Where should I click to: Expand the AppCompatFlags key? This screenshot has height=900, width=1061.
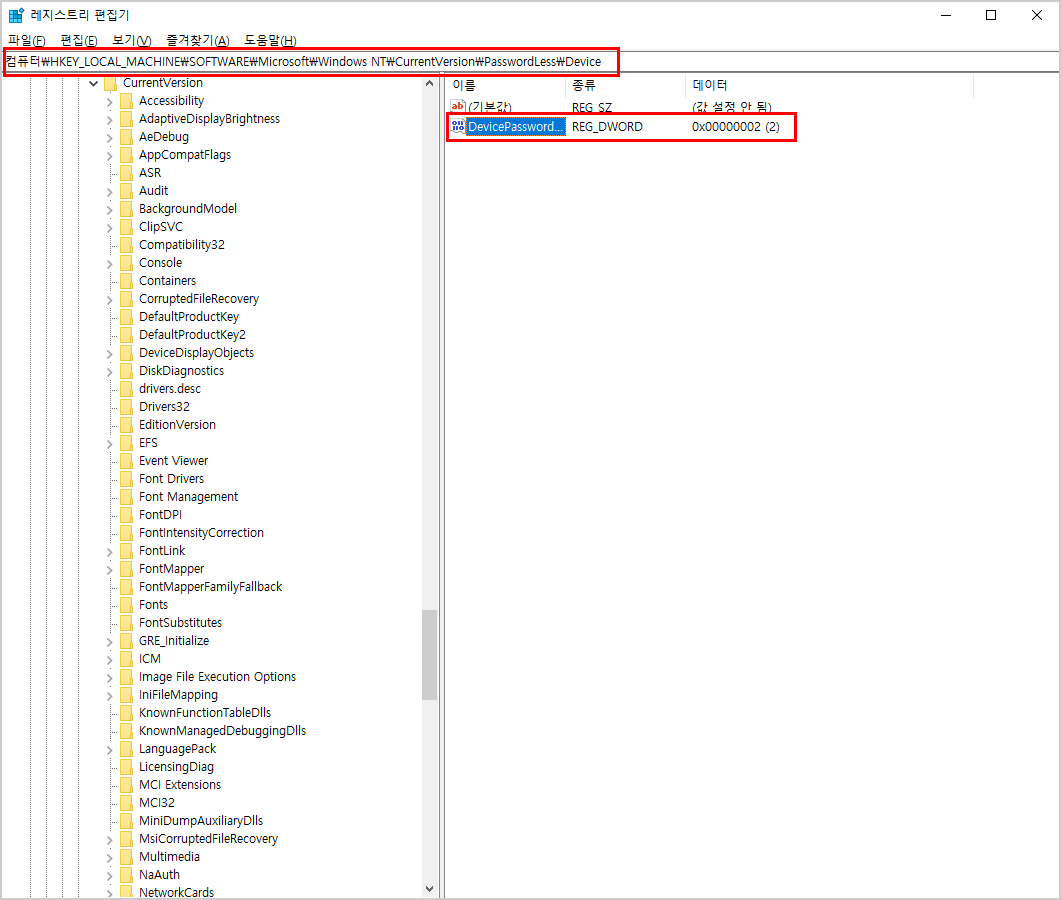[110, 156]
